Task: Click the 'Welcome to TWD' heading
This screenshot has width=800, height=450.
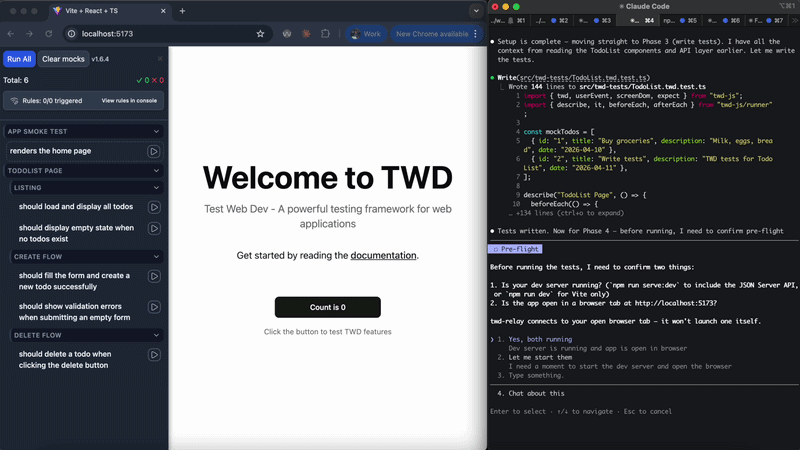Action: (x=328, y=178)
